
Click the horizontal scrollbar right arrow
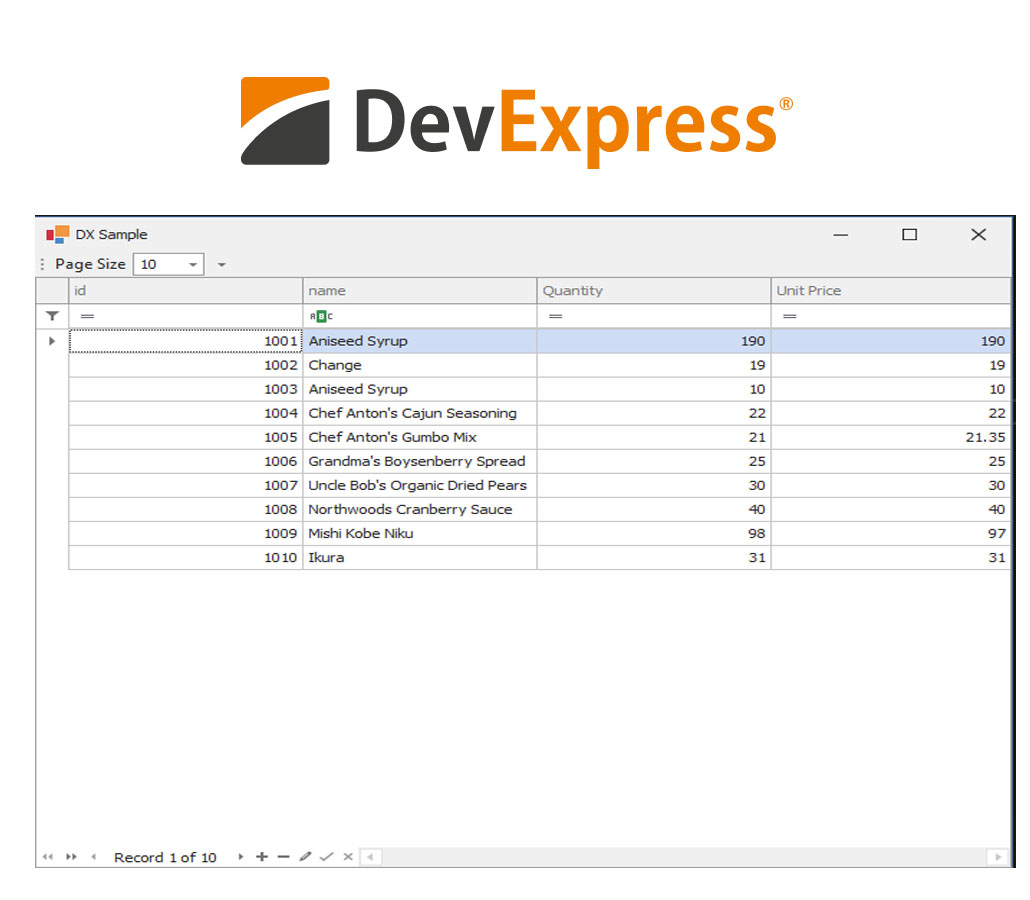tap(998, 857)
